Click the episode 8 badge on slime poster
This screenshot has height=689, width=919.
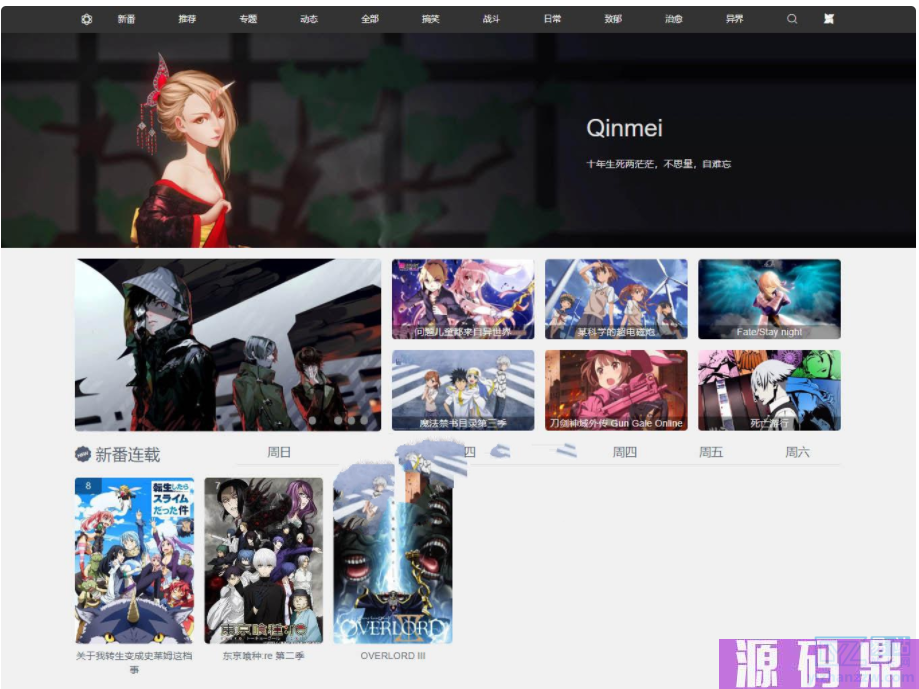(x=89, y=486)
